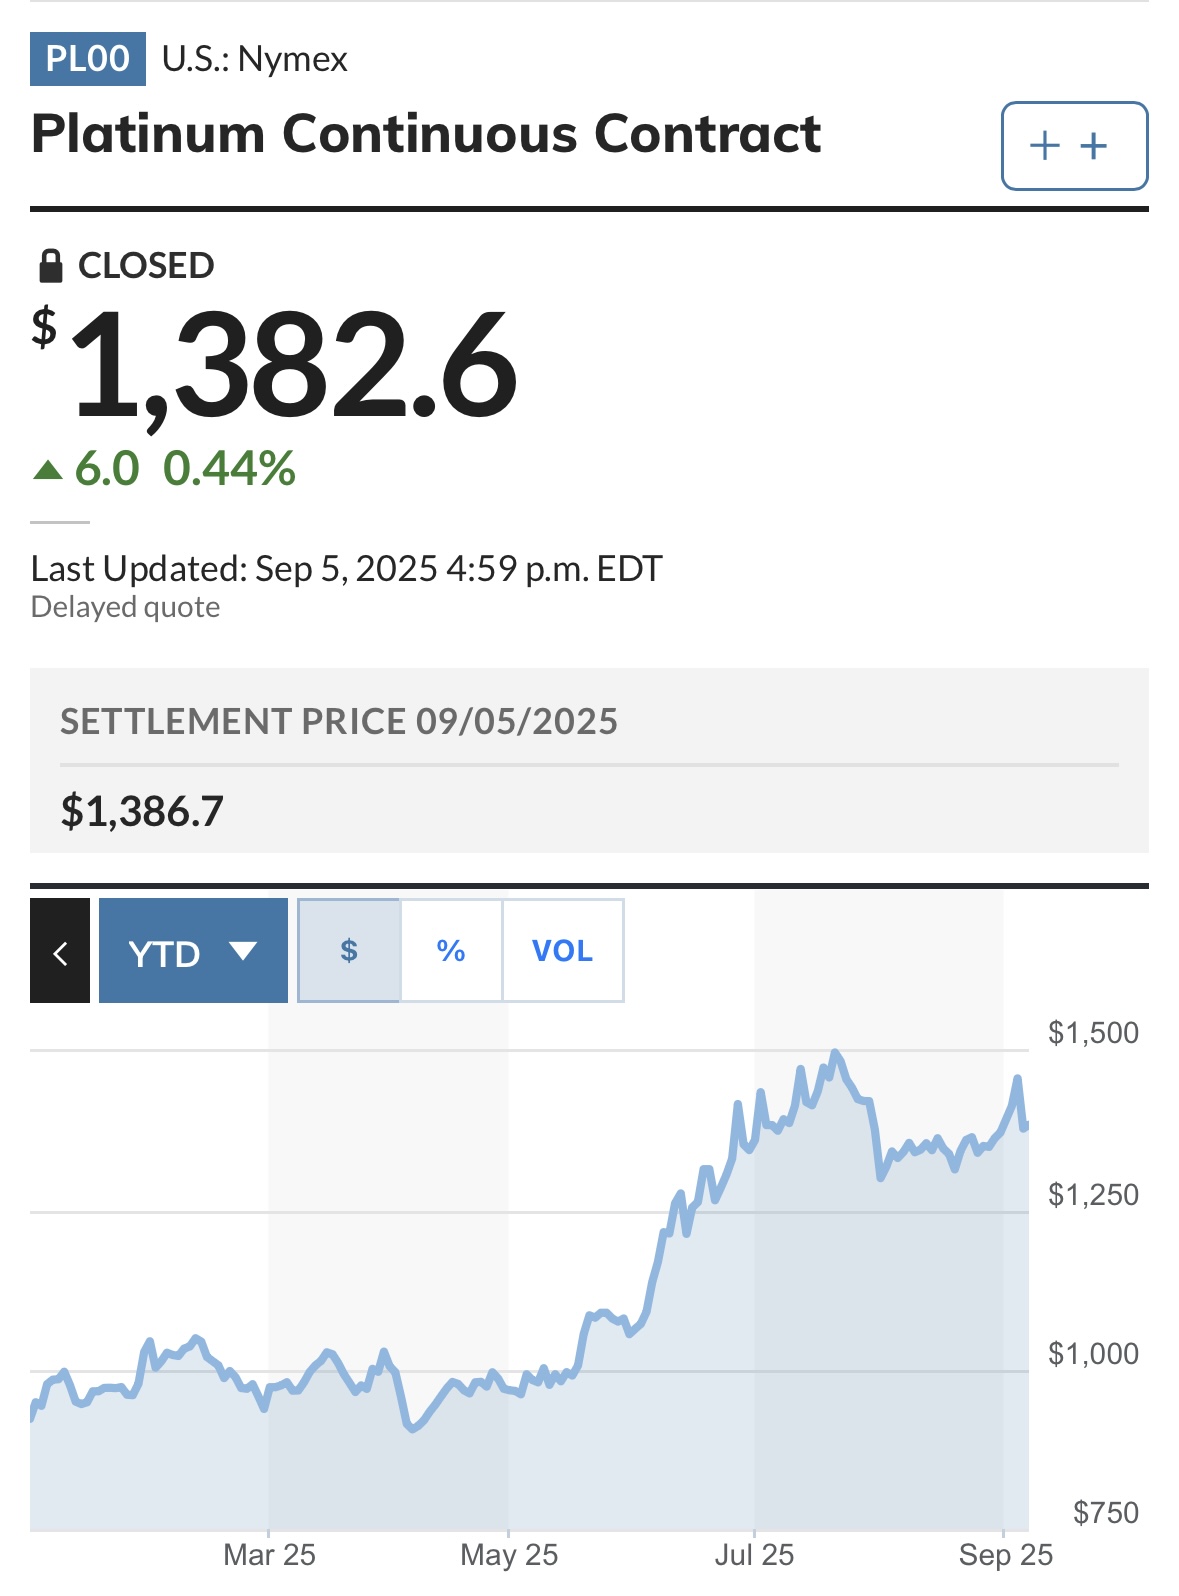Click the Sep 25 axis marker
This screenshot has height=1596, width=1179.
point(1005,1555)
